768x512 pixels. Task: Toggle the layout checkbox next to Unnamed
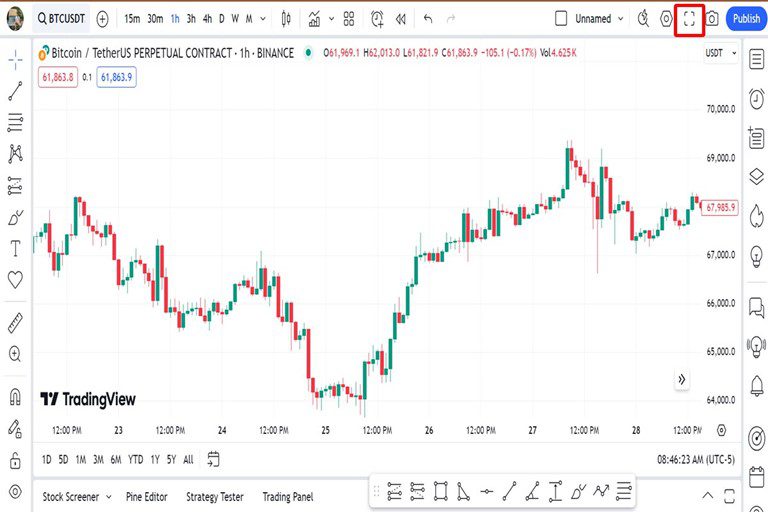click(561, 19)
